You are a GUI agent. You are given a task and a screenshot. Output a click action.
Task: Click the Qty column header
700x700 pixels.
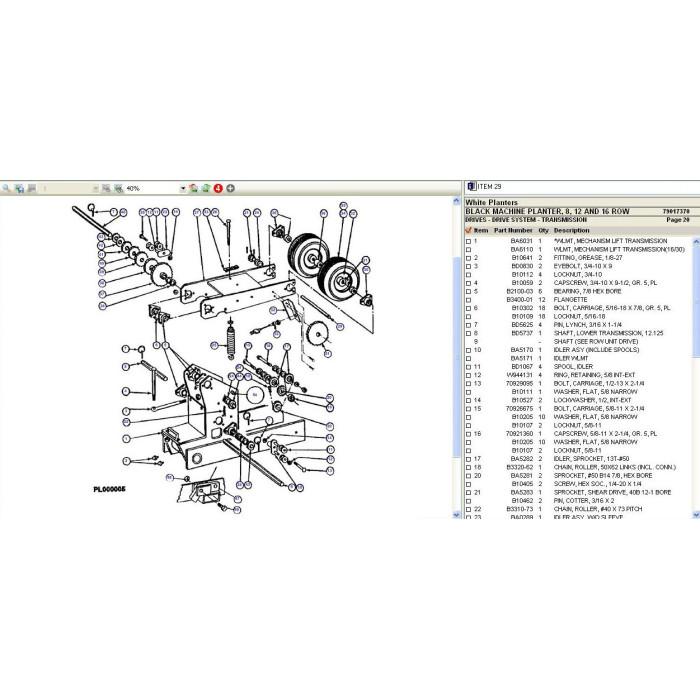click(543, 230)
